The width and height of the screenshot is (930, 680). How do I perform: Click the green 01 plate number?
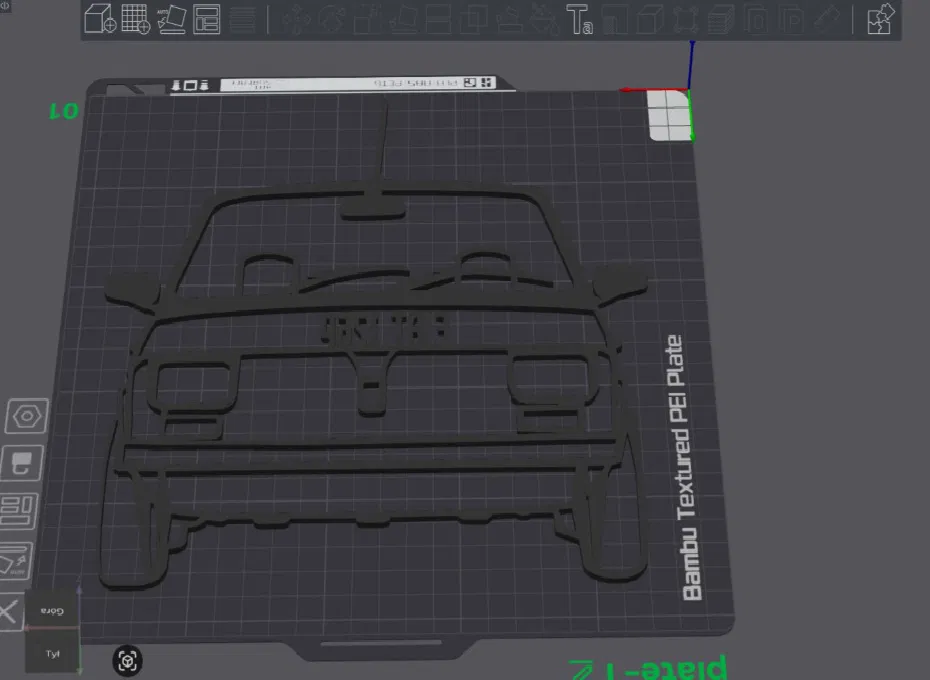coord(63,111)
